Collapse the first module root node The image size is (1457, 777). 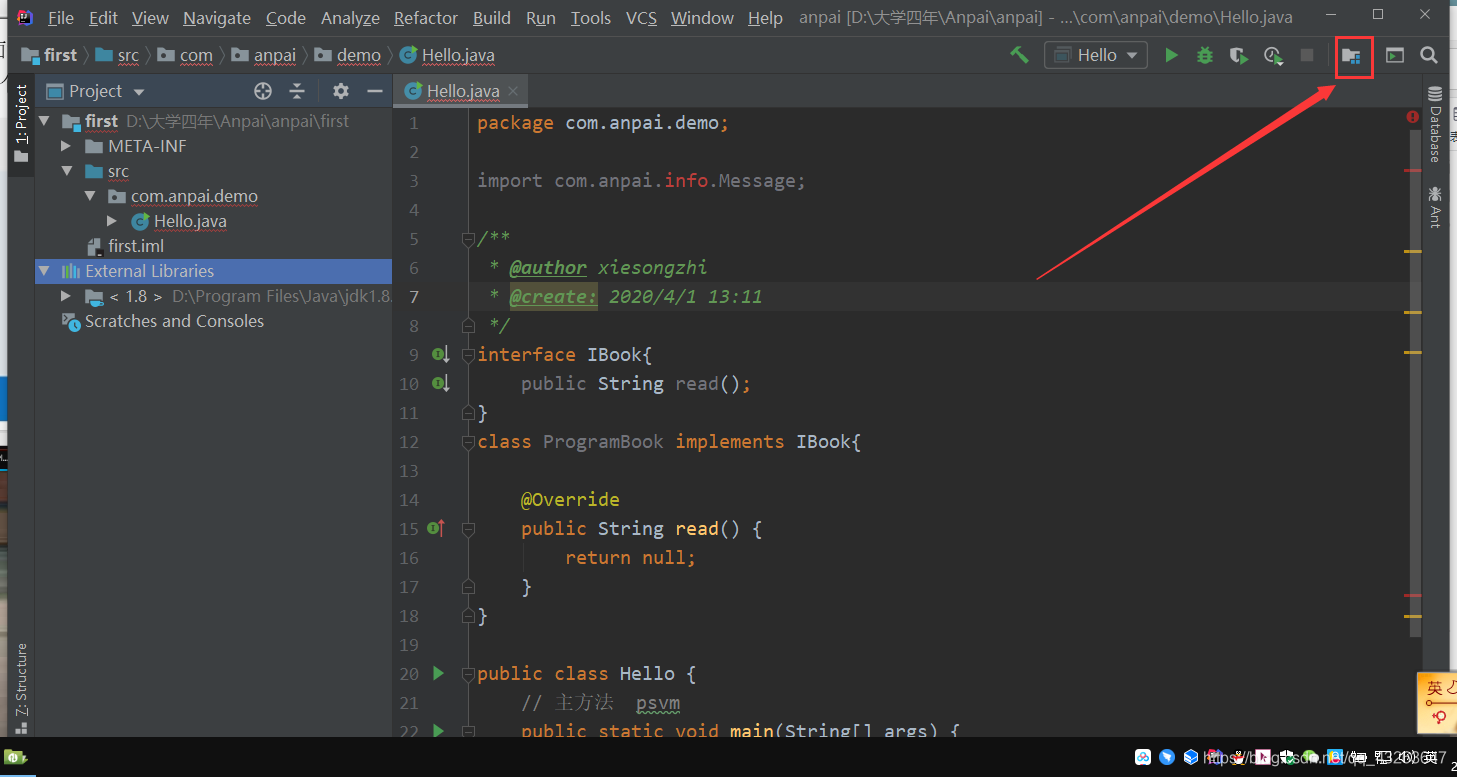tap(45, 121)
